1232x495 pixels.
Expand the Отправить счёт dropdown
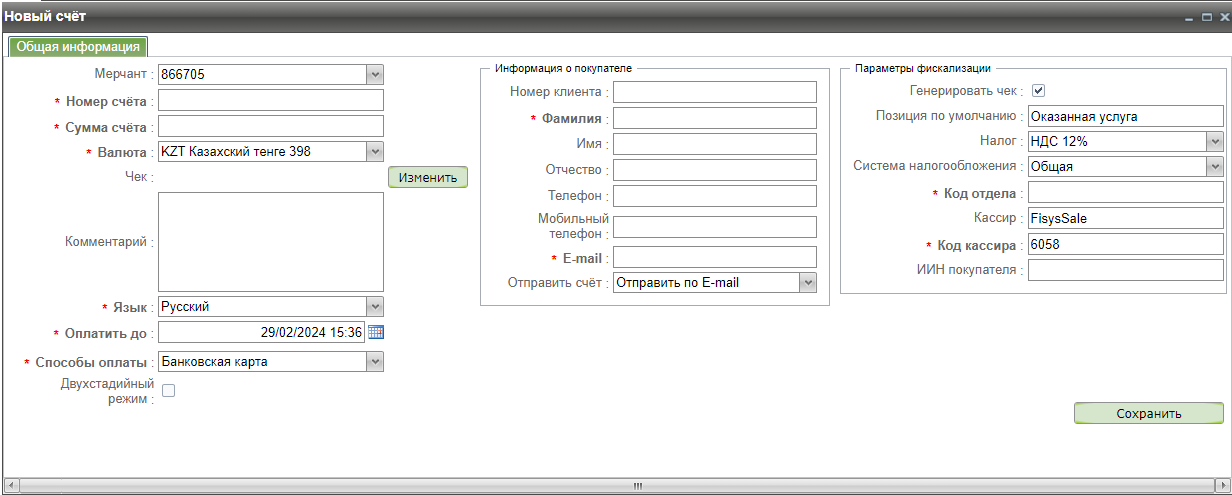click(808, 283)
